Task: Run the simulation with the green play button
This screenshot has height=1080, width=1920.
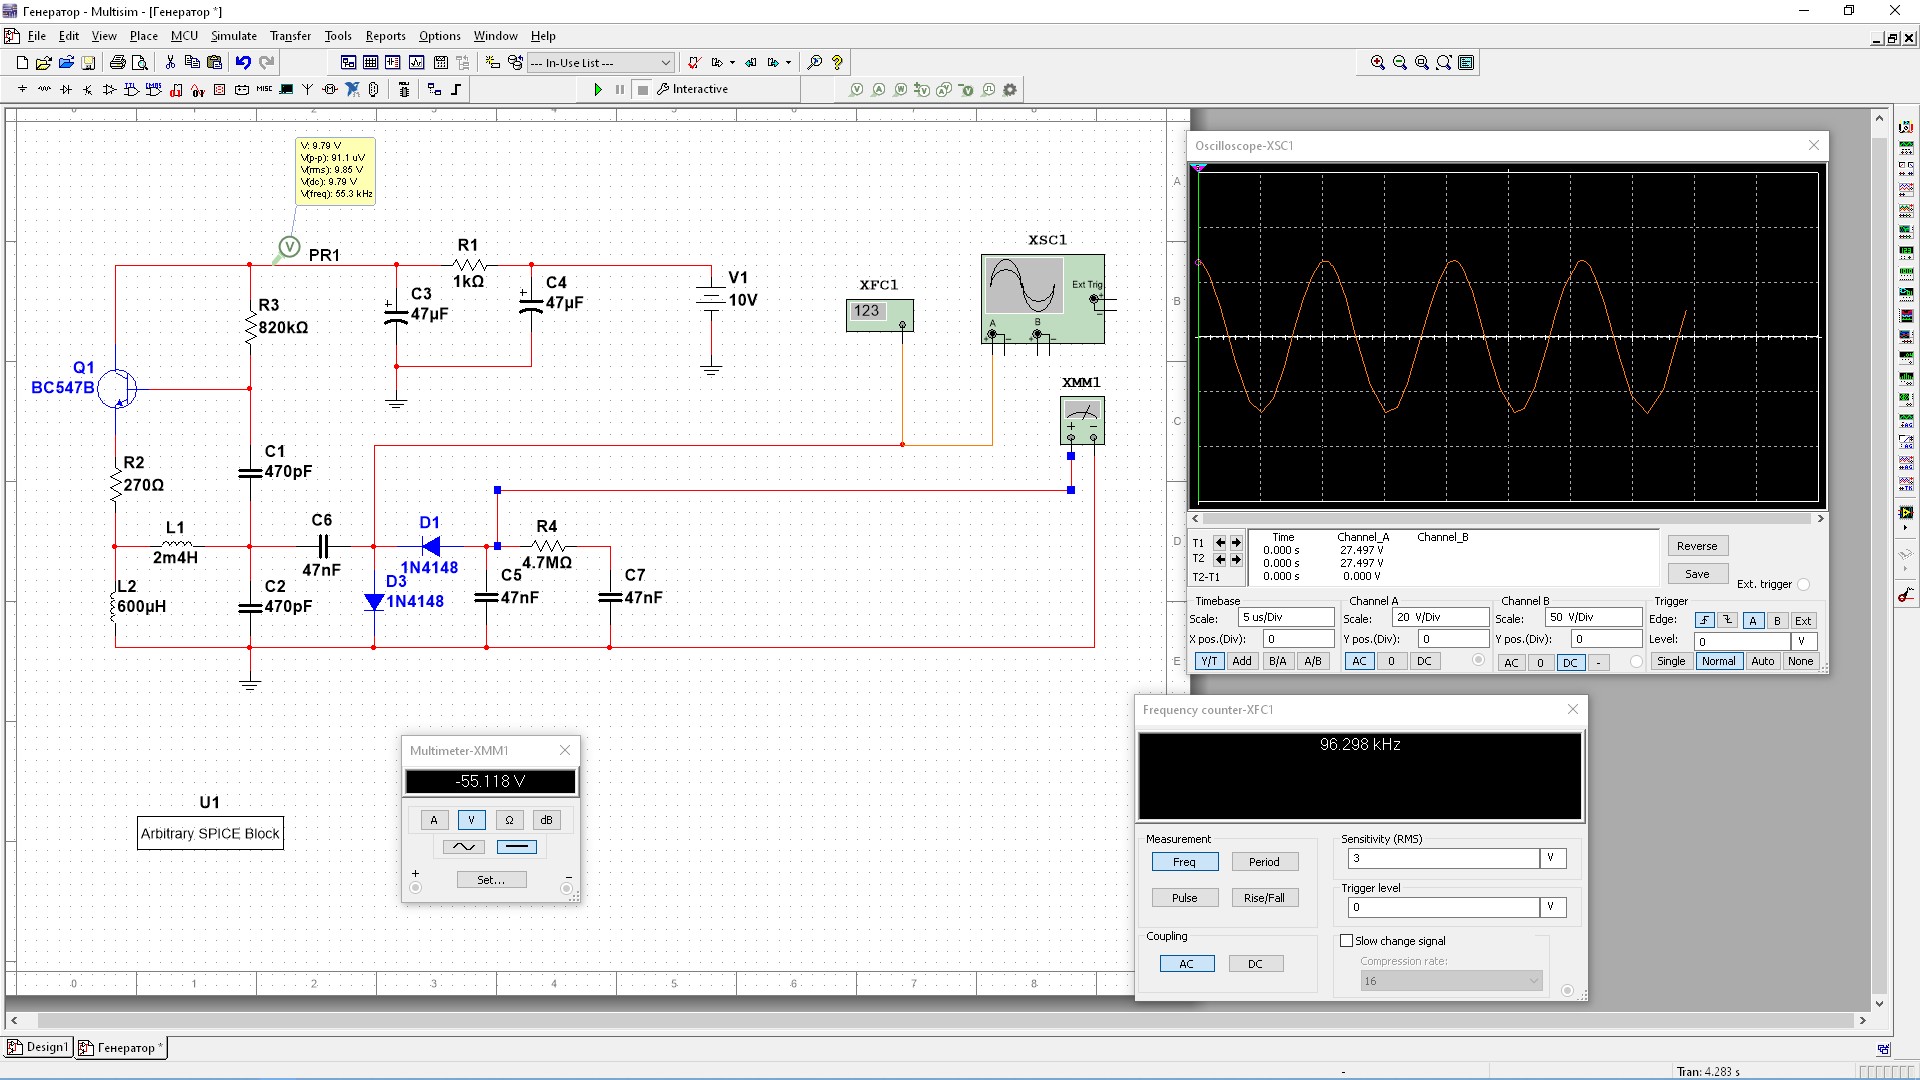Action: [x=598, y=90]
